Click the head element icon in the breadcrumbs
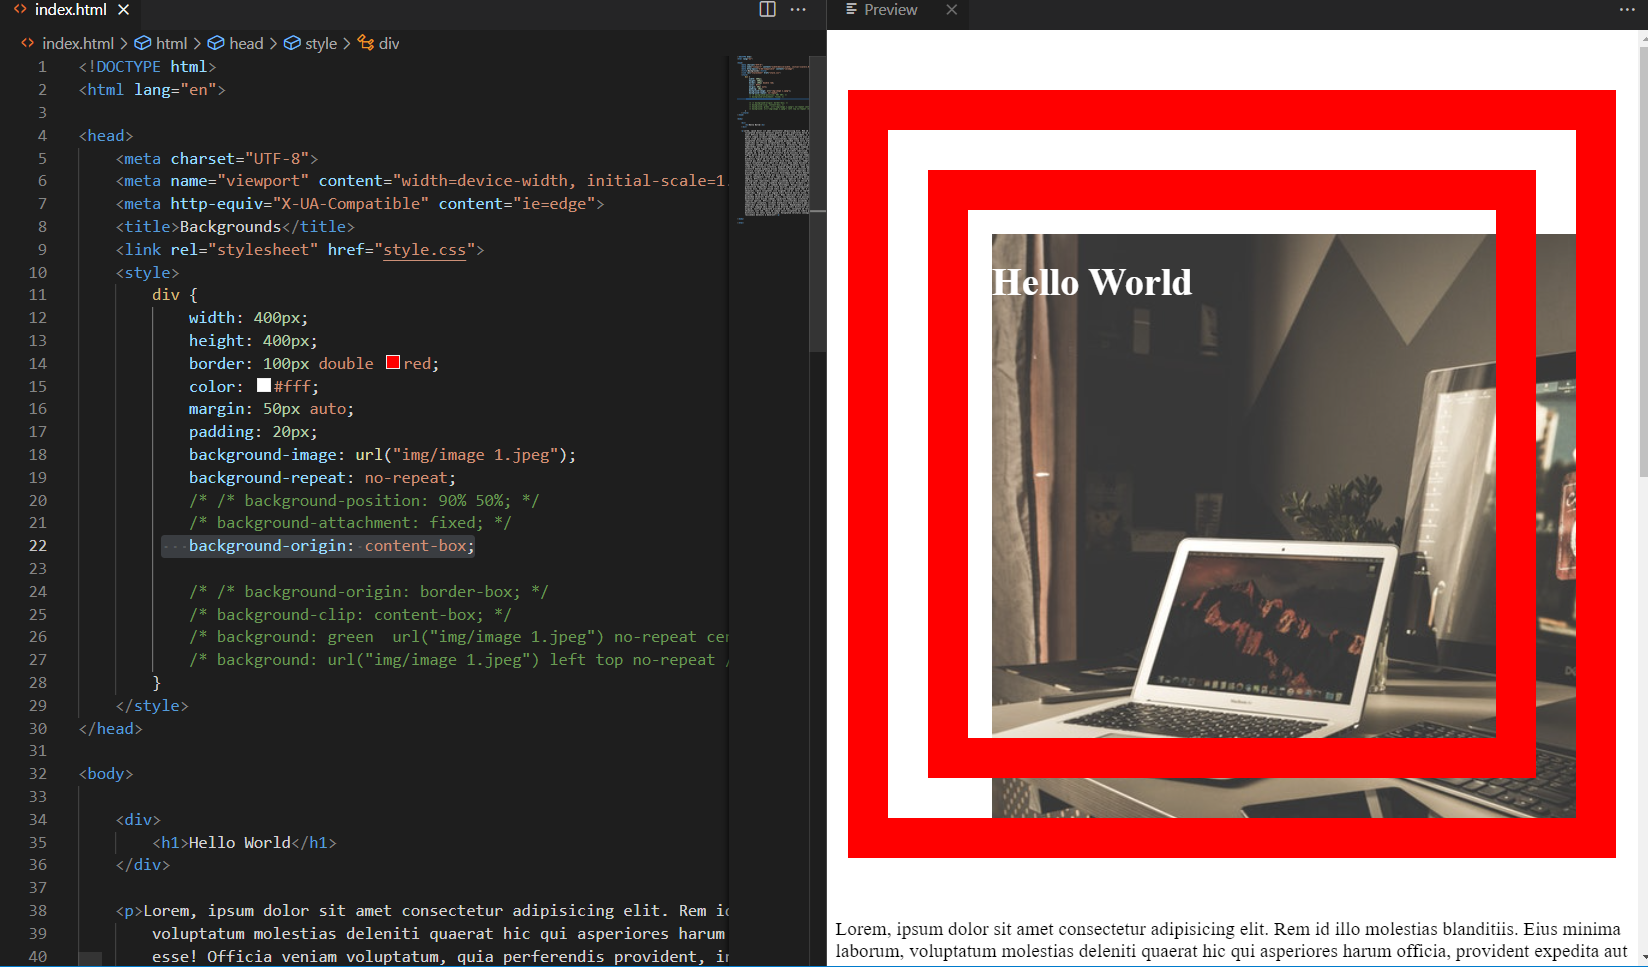The width and height of the screenshot is (1648, 967). (215, 43)
